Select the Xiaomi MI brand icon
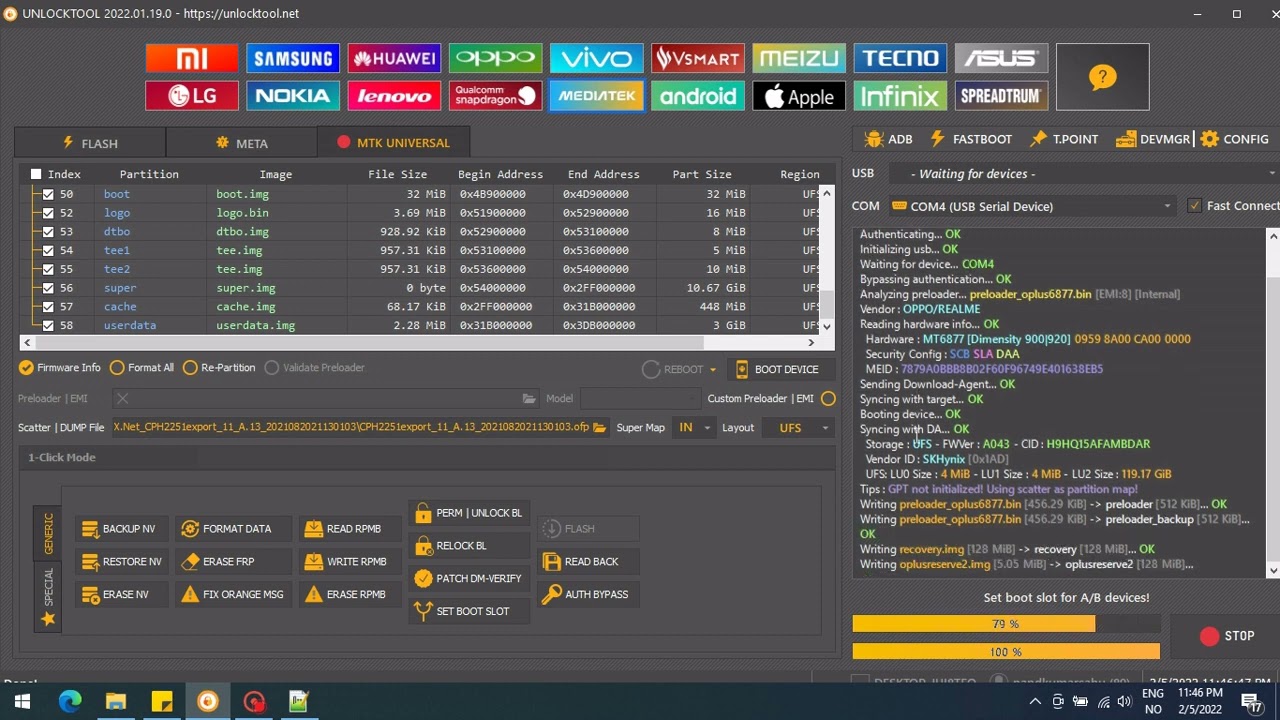Image resolution: width=1280 pixels, height=720 pixels. point(191,58)
